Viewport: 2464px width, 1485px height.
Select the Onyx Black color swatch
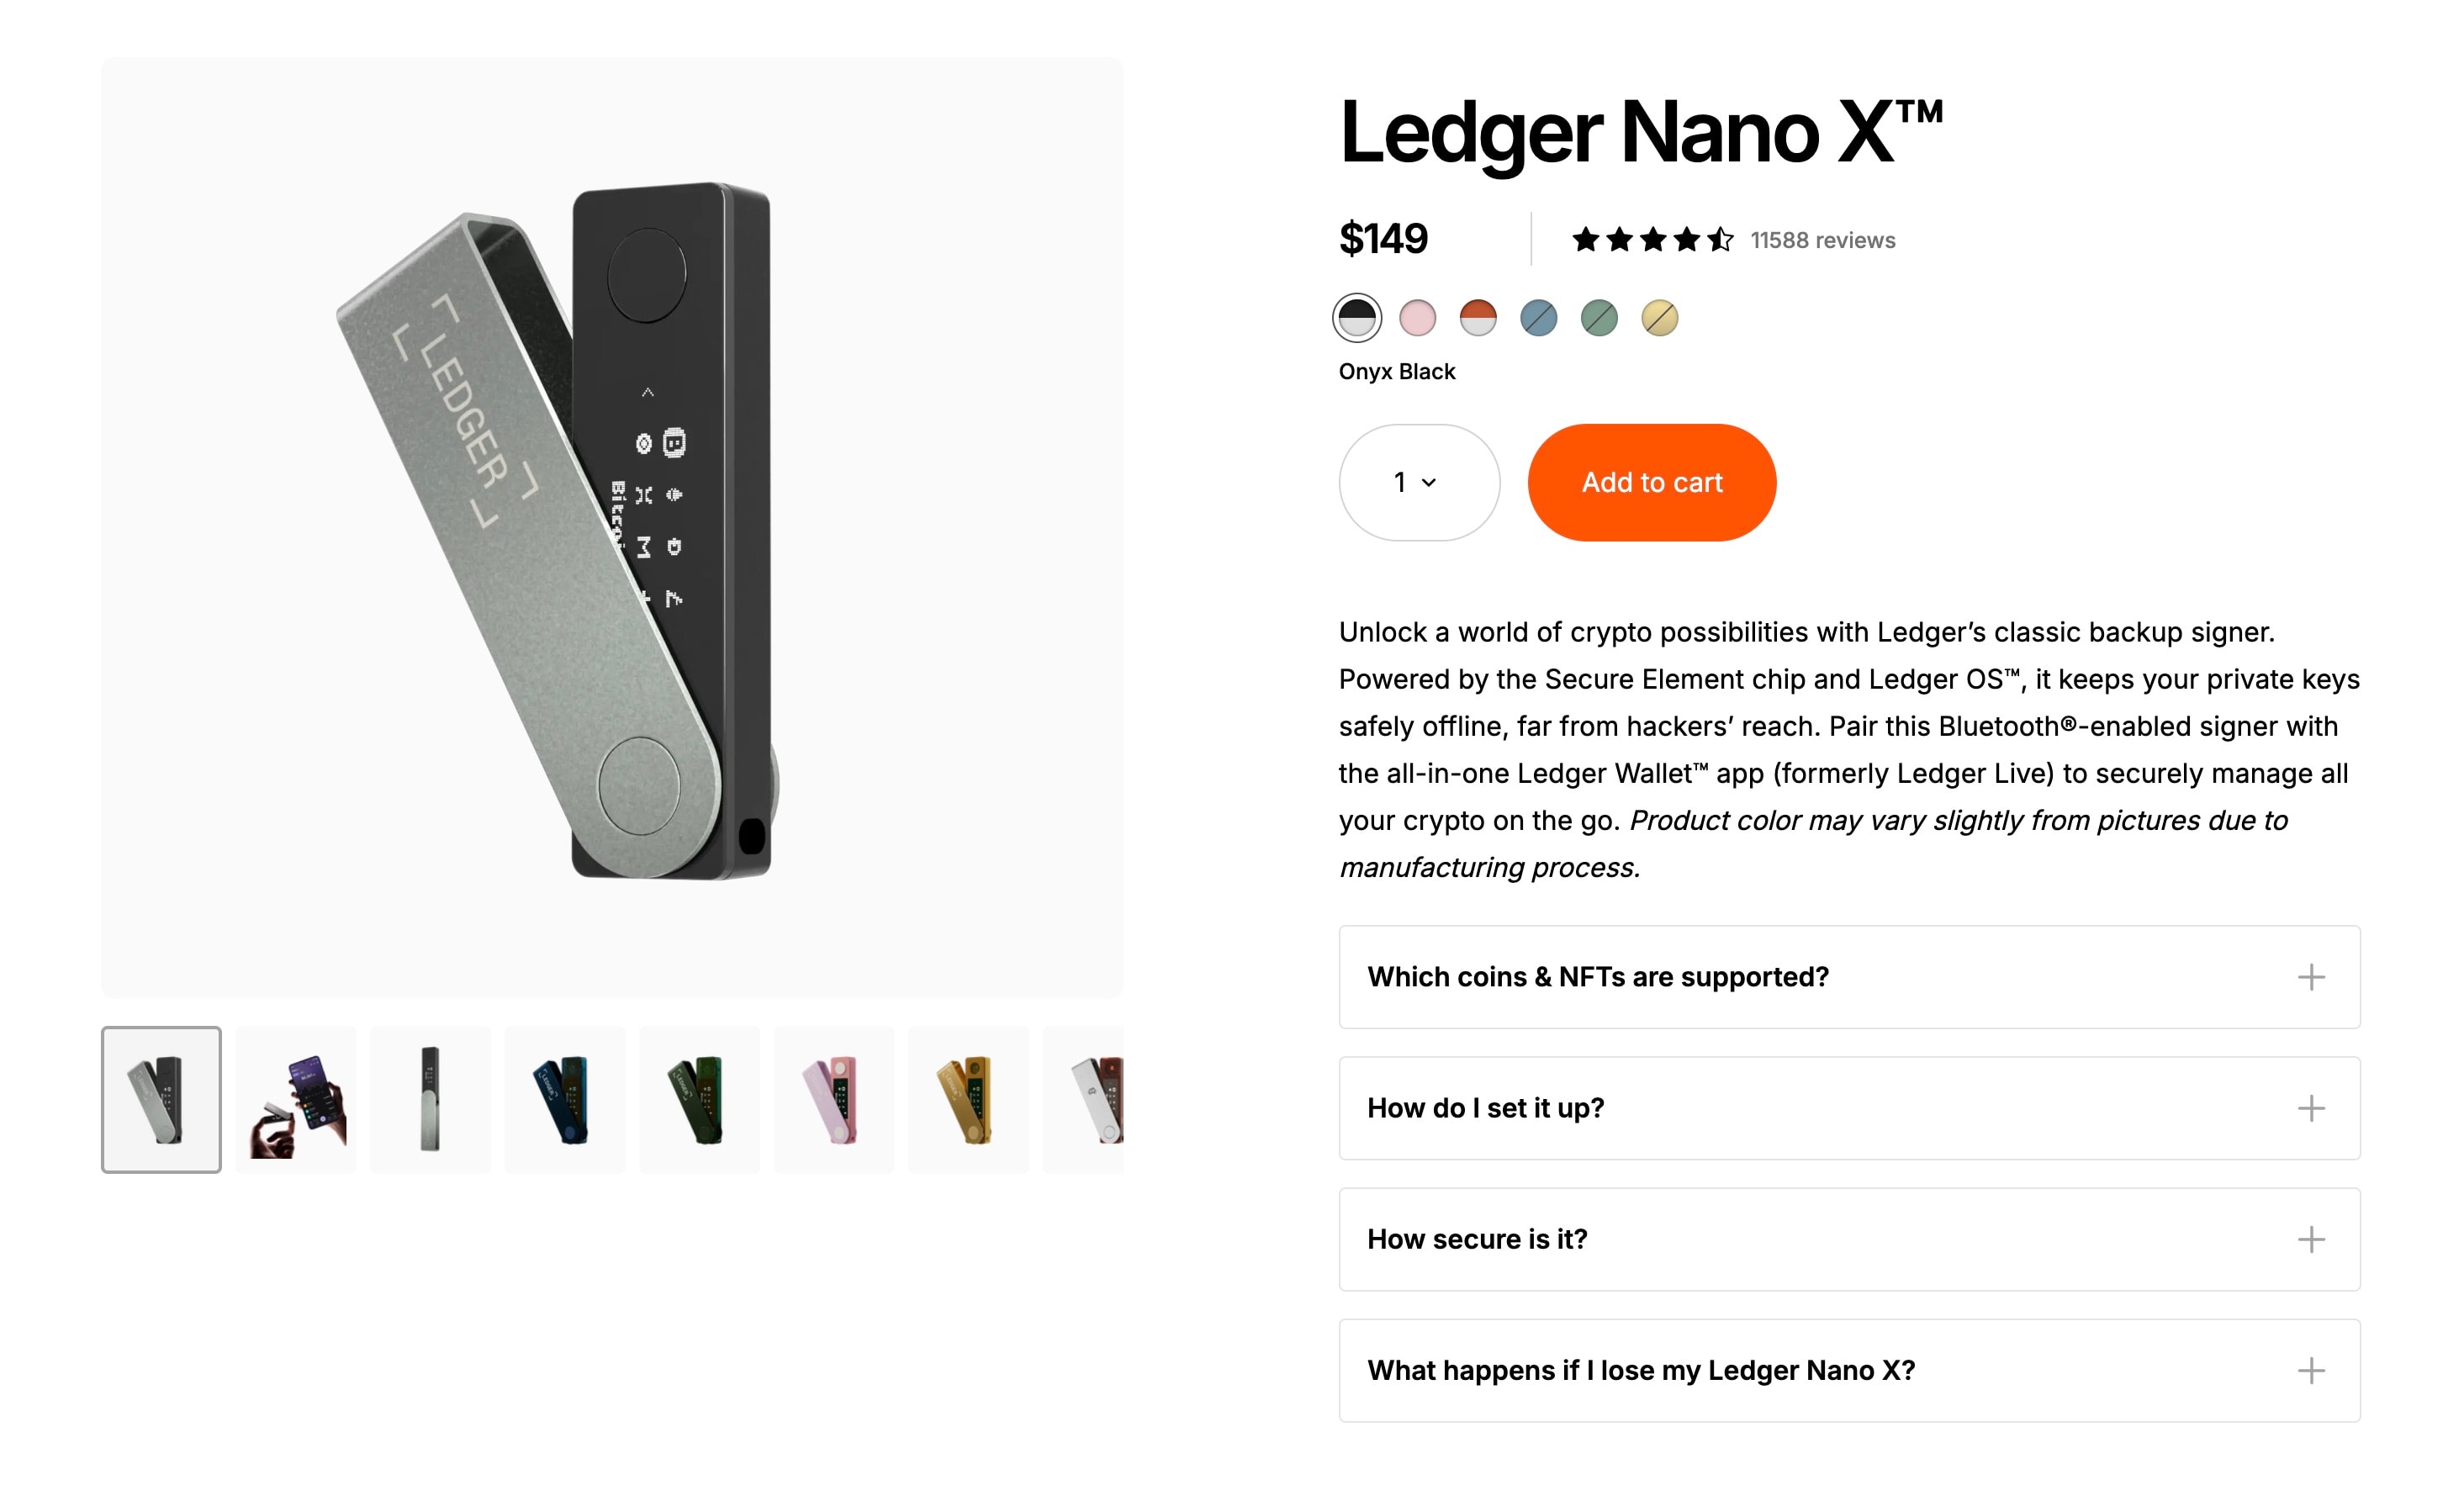(1356, 318)
